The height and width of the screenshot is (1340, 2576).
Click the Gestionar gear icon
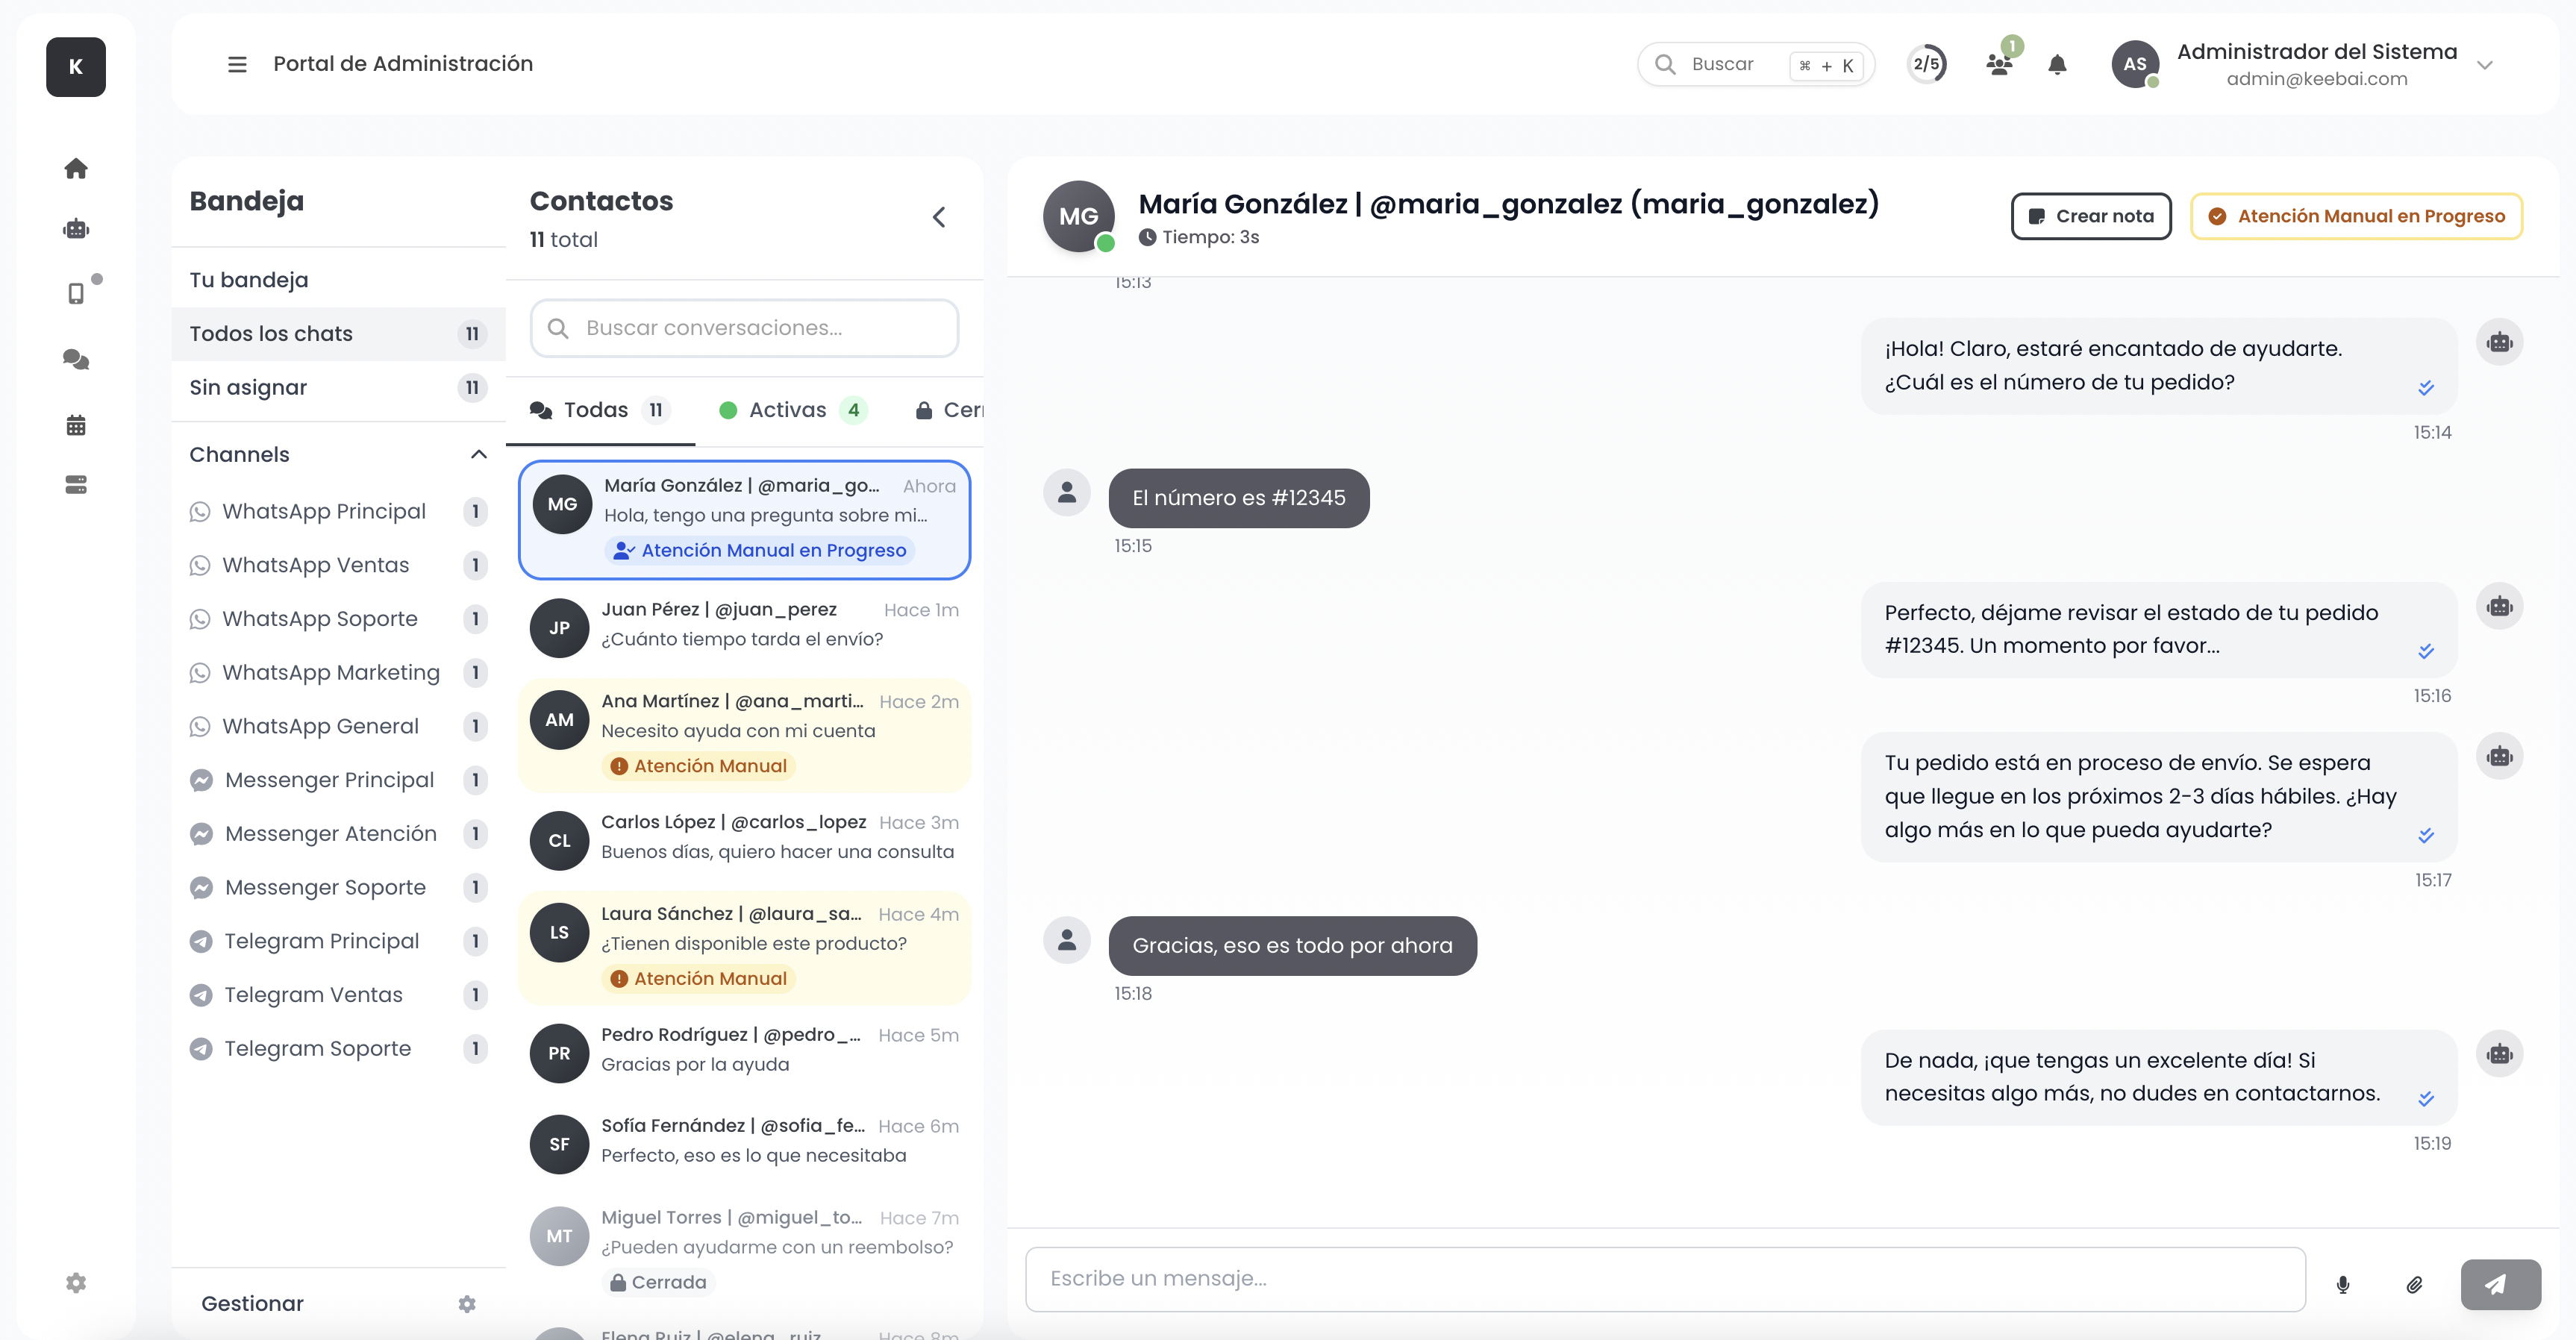tap(467, 1304)
